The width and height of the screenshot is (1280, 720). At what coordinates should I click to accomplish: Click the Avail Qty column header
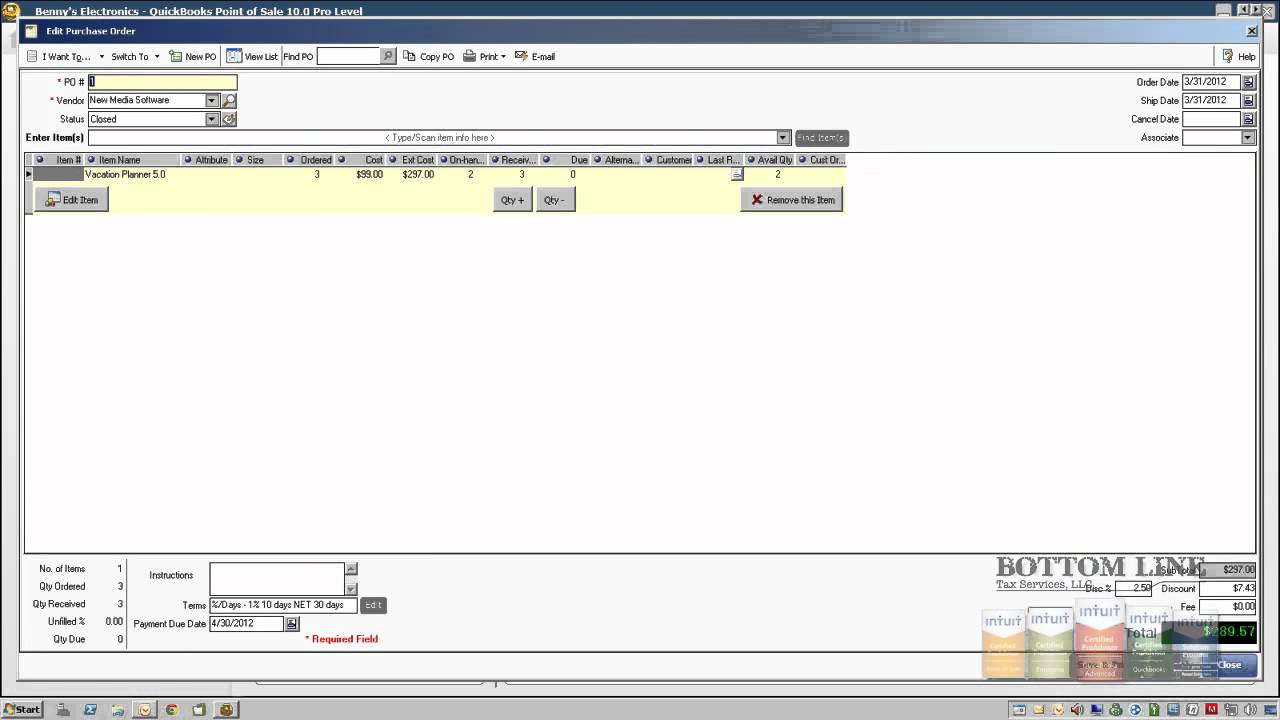coord(770,159)
